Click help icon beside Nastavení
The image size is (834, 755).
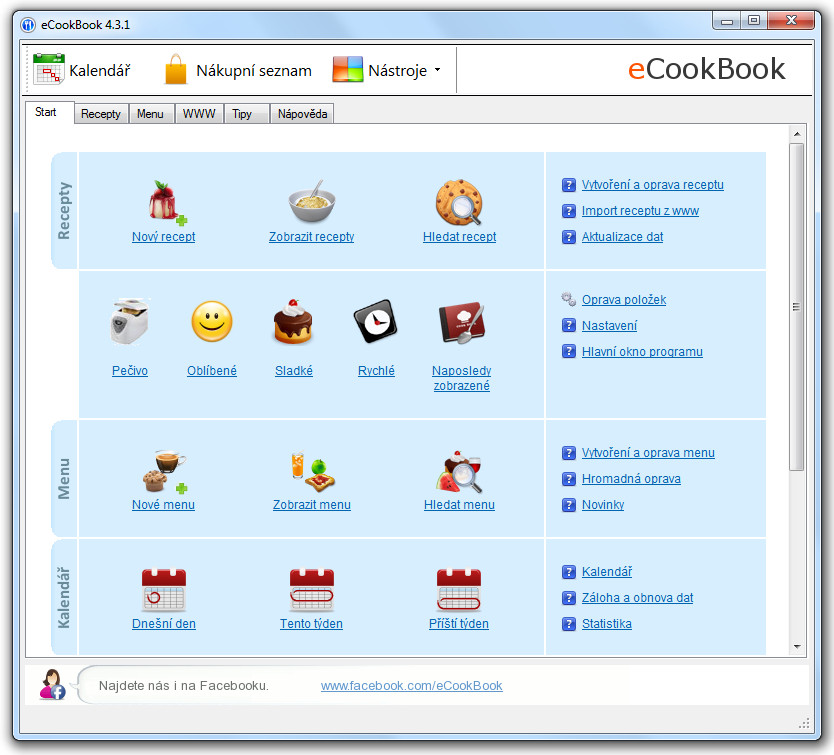(569, 325)
